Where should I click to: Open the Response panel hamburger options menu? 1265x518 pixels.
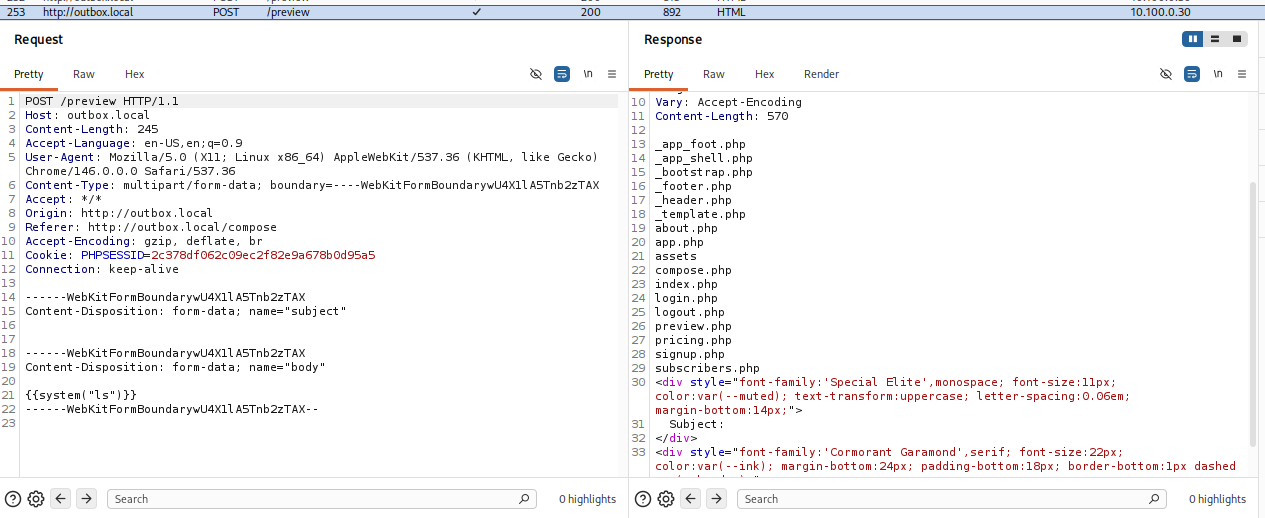point(1242,74)
